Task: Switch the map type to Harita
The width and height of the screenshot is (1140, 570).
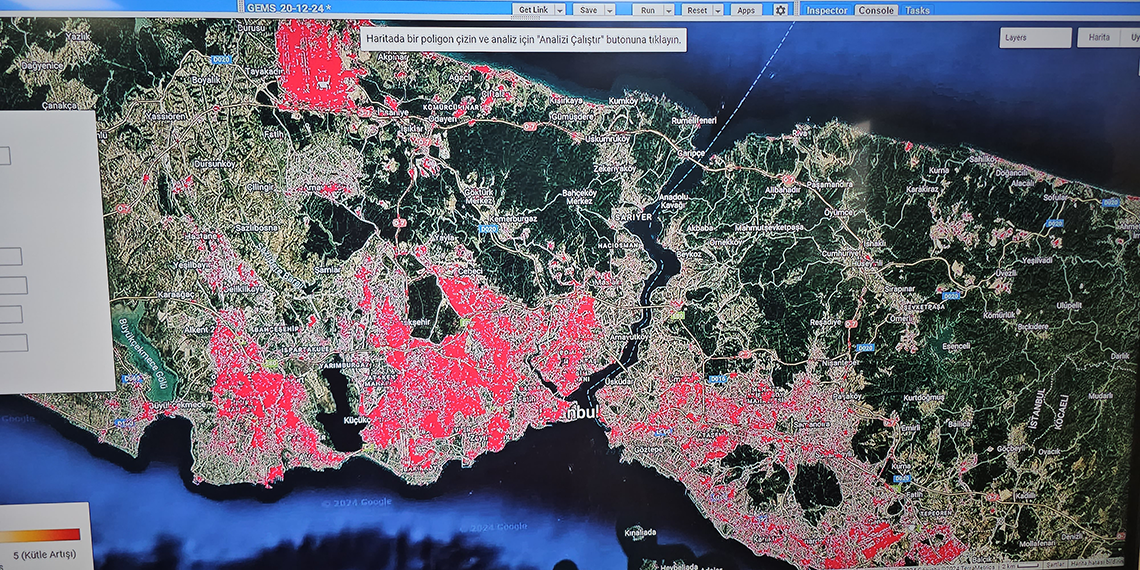Action: (x=1098, y=38)
